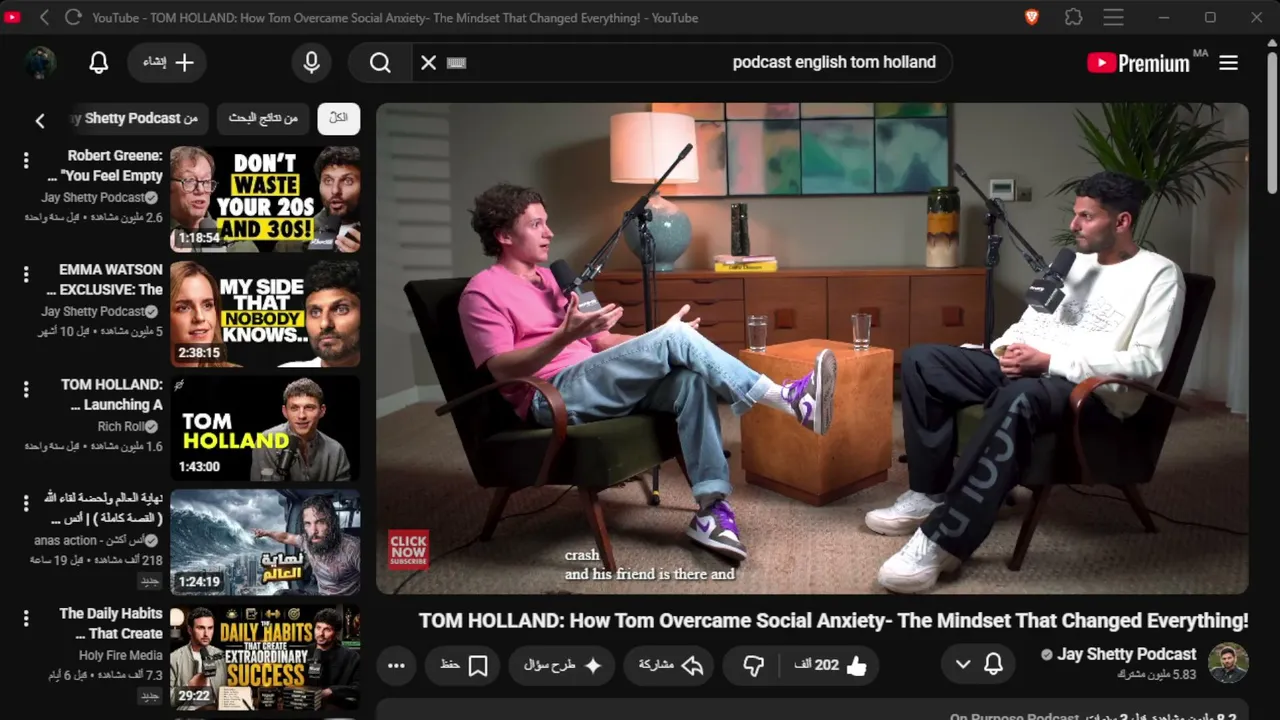The height and width of the screenshot is (720, 1280).
Task: Open more actions three-dot button under video
Action: point(396,665)
